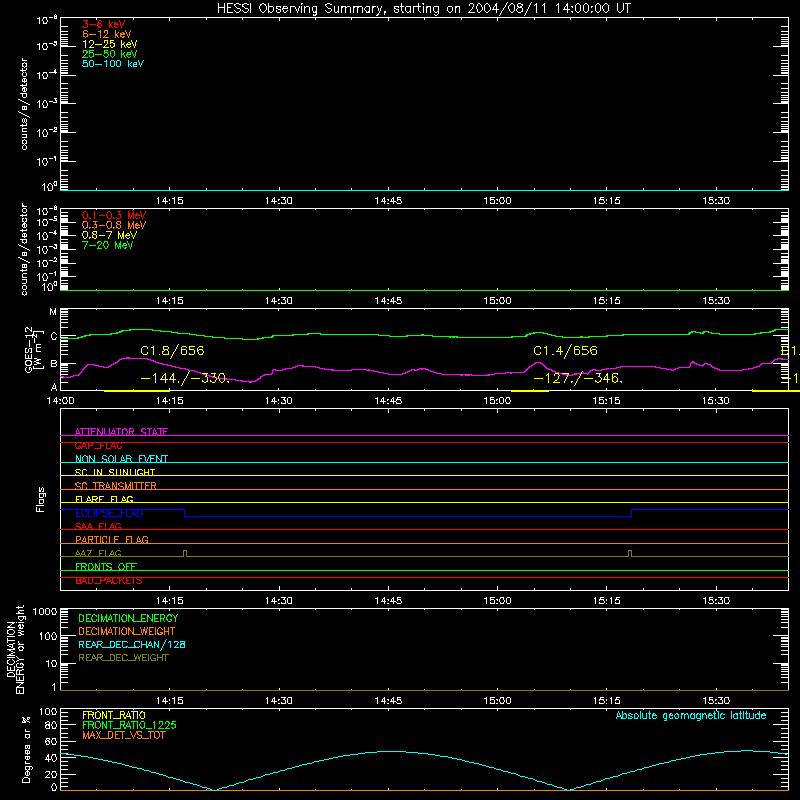The height and width of the screenshot is (800, 800).
Task: Click the DECIMATION ENERGY or weight axis title
Action: click(x=16, y=650)
